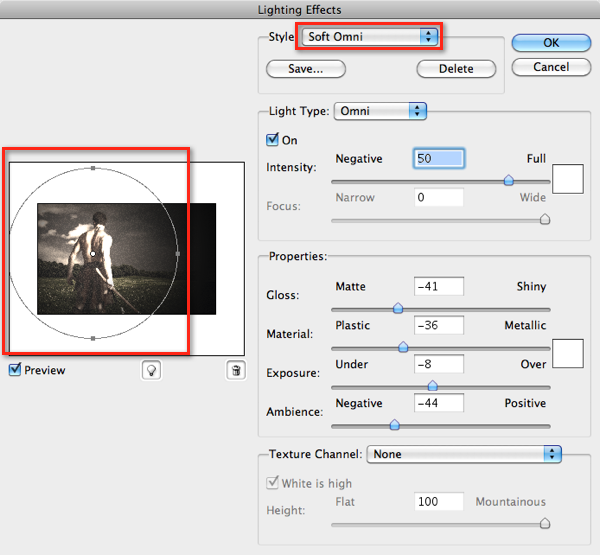The width and height of the screenshot is (600, 555).
Task: Toggle the light On checkbox
Action: 272,140
